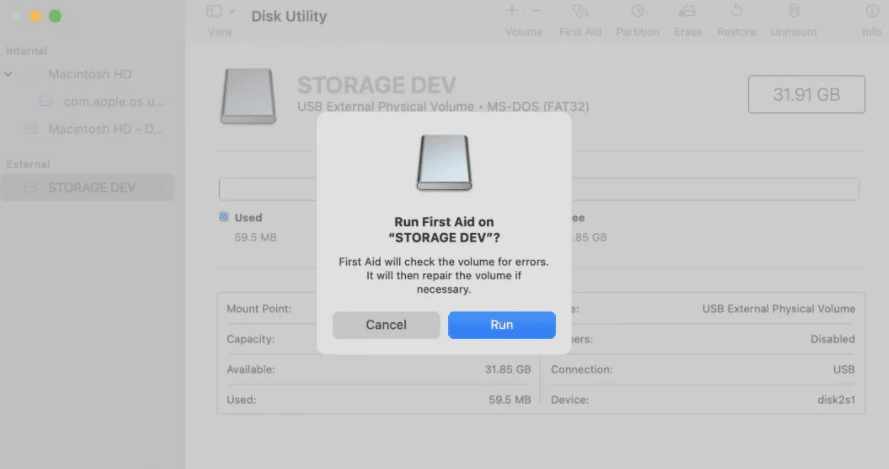Click the External sidebar section header
This screenshot has height=469, width=889.
(28, 164)
